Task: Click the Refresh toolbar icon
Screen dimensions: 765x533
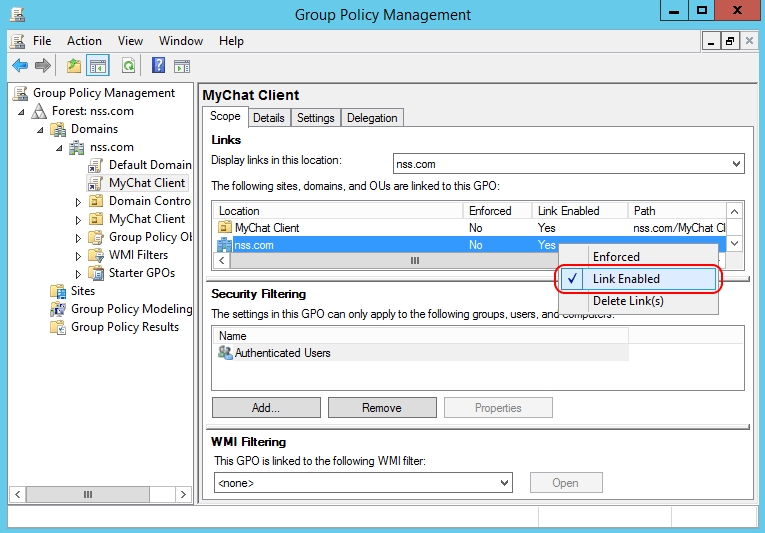Action: click(128, 66)
